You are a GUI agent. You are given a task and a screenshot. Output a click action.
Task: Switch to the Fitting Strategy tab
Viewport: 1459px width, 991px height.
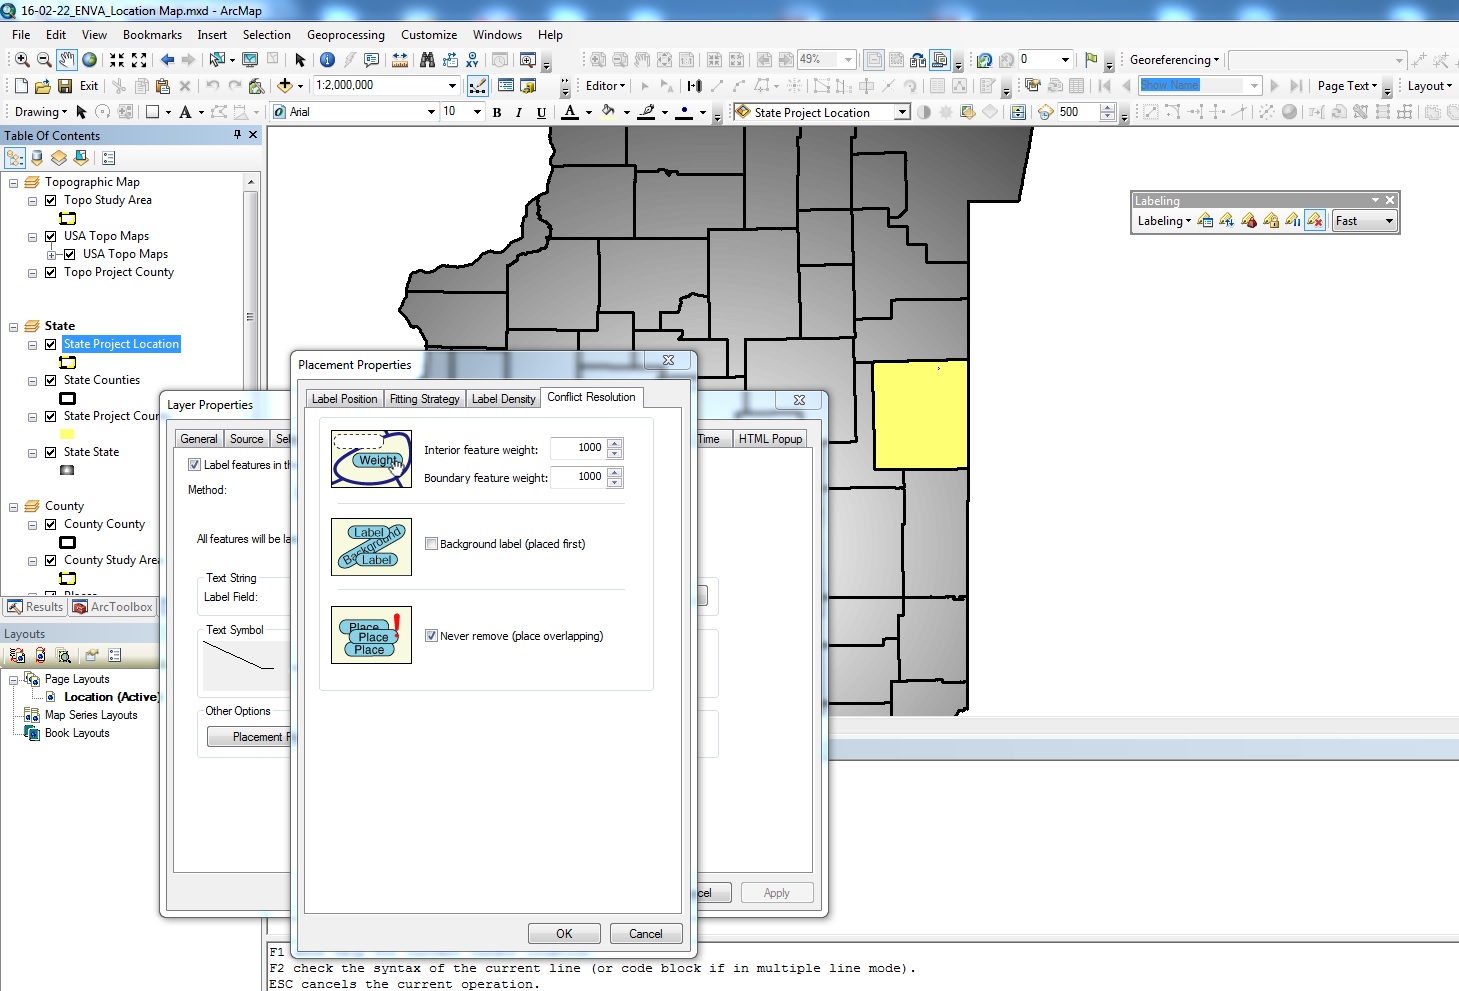[424, 398]
